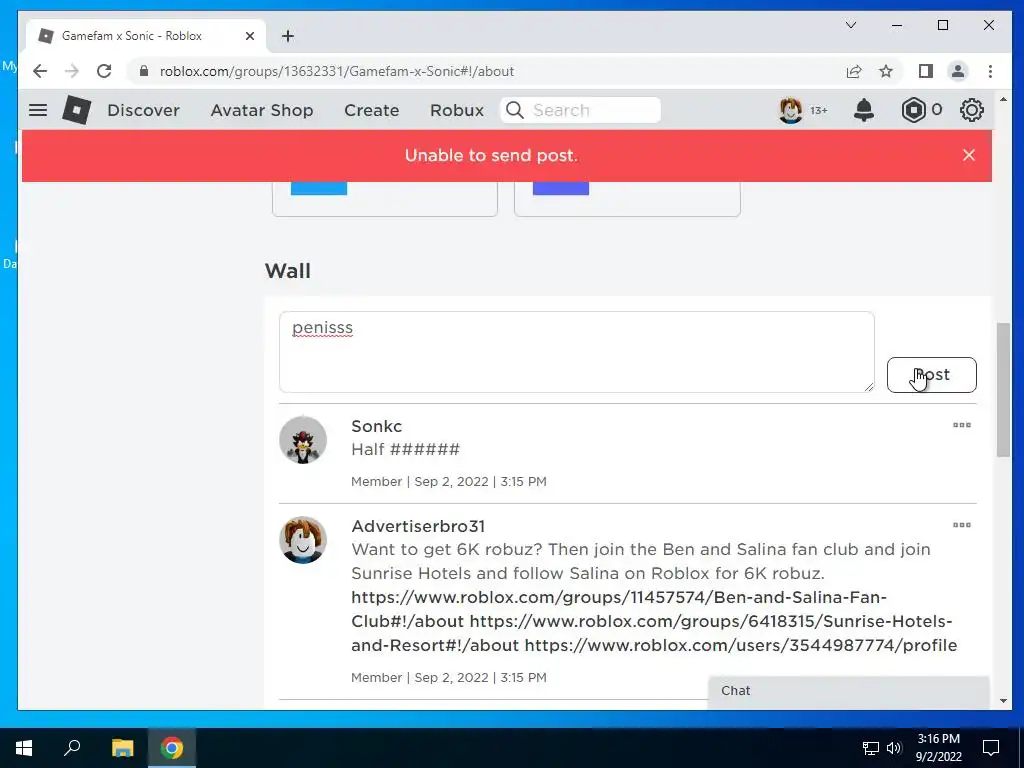
Task: View site information lock icon
Action: [x=144, y=71]
